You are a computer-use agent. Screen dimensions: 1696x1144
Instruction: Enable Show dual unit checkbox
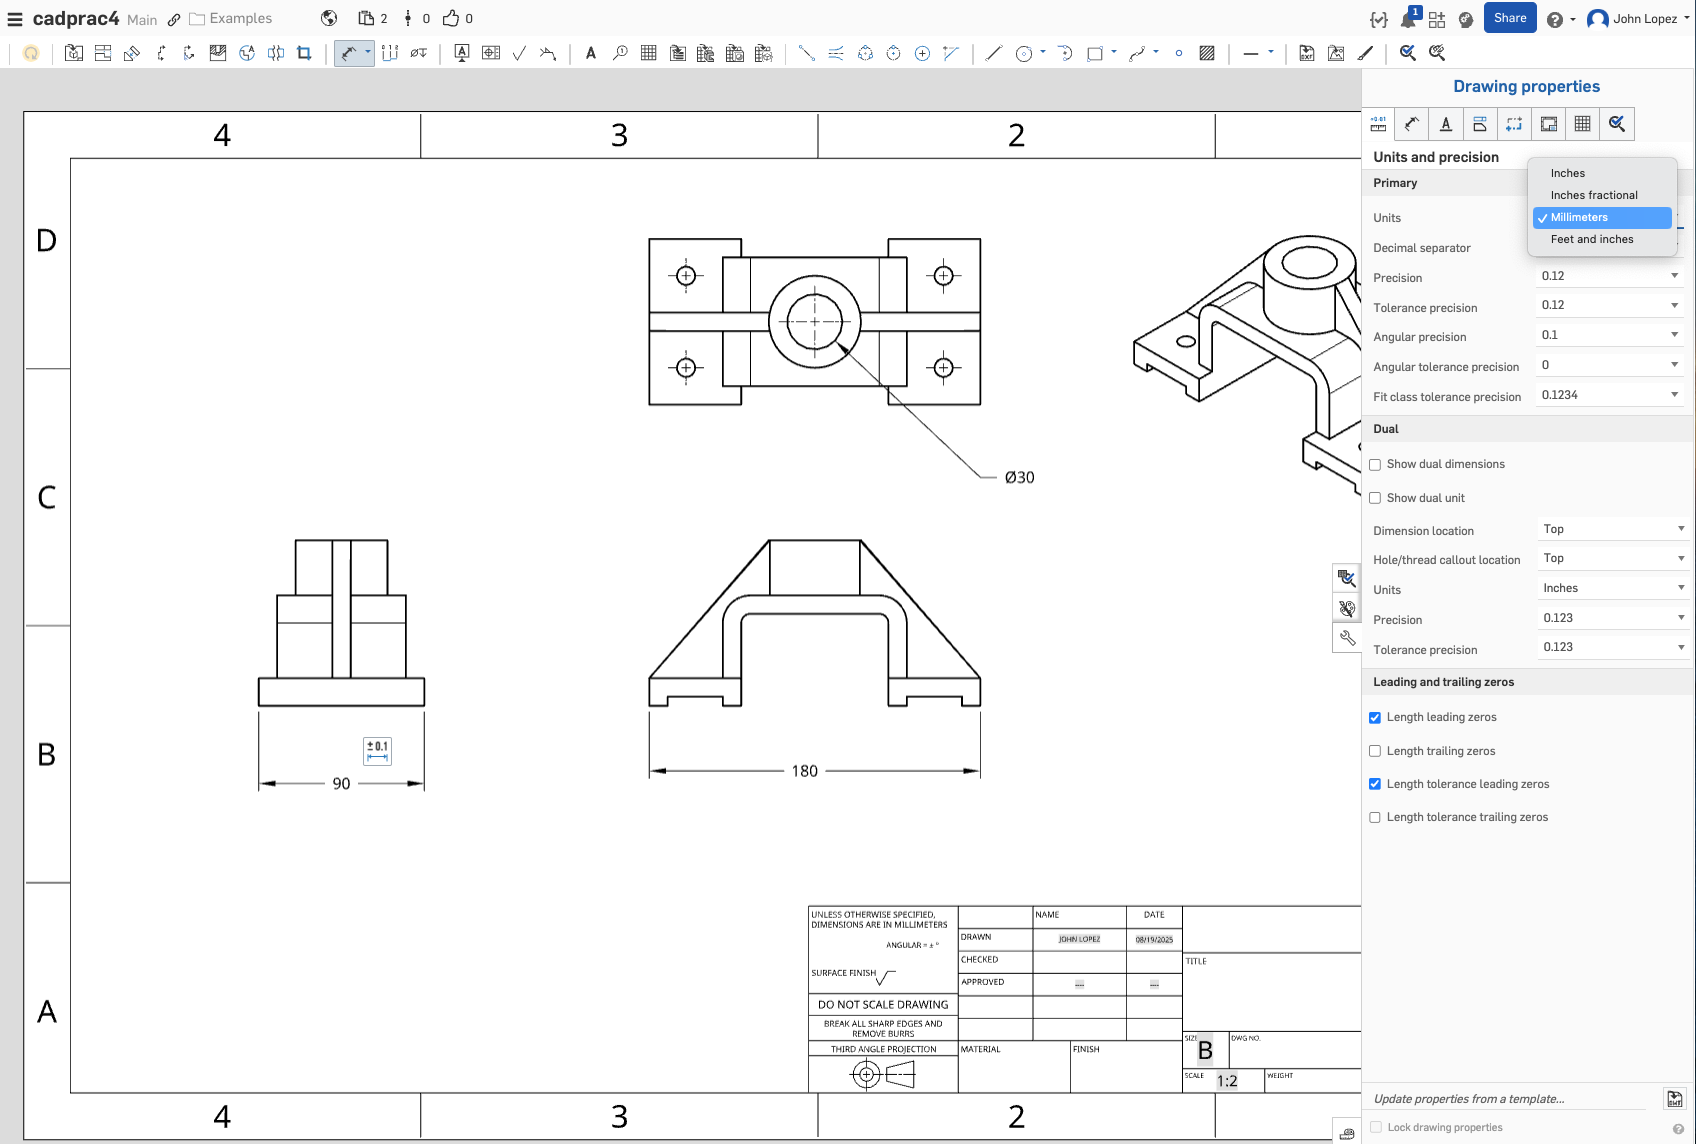(x=1375, y=498)
